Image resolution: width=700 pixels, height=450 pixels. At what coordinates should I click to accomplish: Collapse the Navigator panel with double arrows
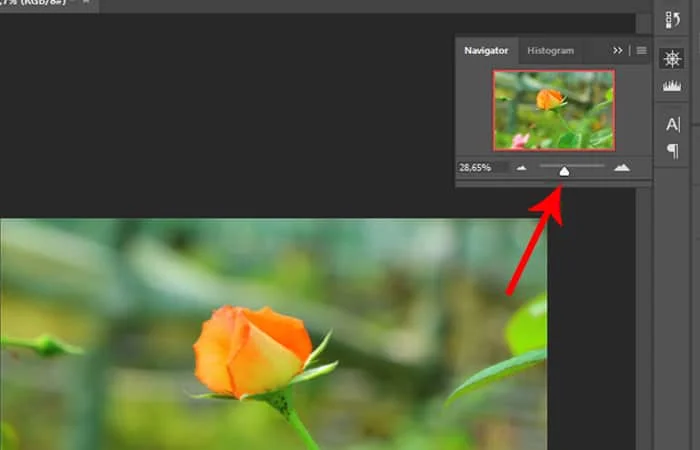618,50
